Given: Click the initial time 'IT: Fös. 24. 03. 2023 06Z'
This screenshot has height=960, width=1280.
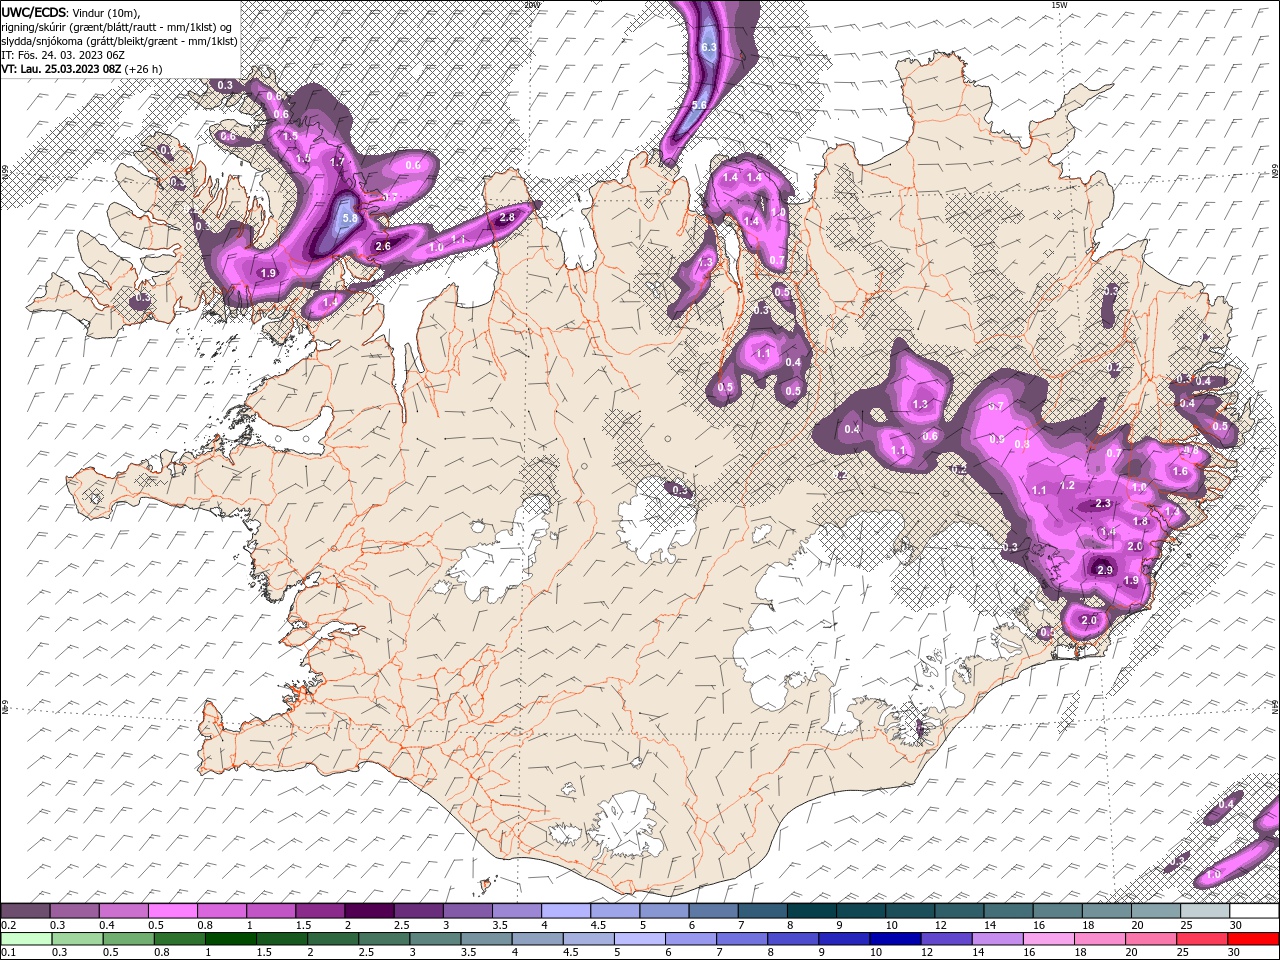Looking at the screenshot, I should point(61,54).
